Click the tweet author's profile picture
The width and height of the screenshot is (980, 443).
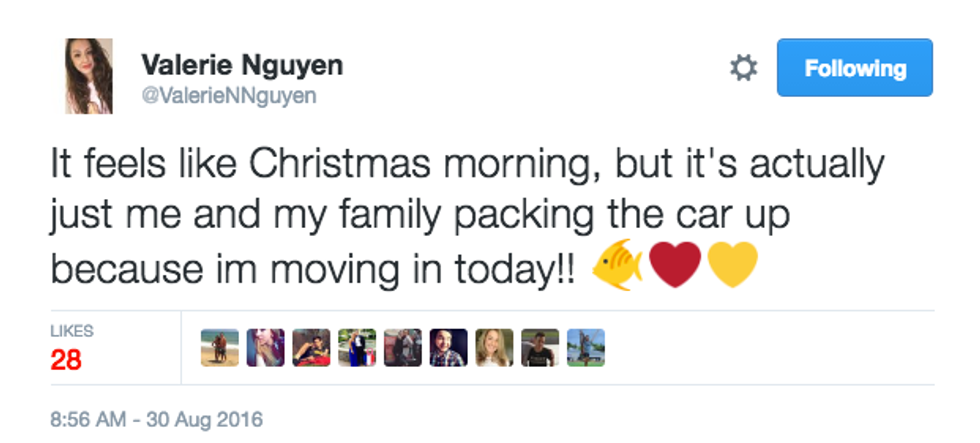(x=89, y=76)
